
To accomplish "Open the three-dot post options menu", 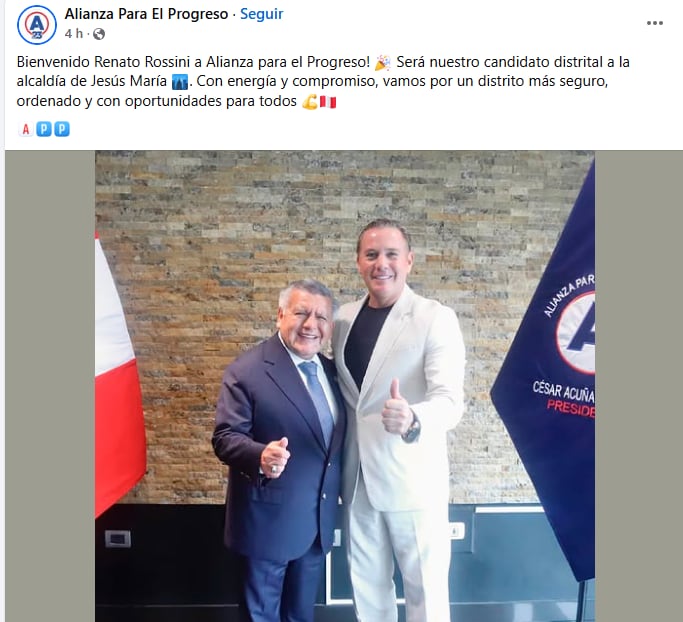I will [x=655, y=23].
